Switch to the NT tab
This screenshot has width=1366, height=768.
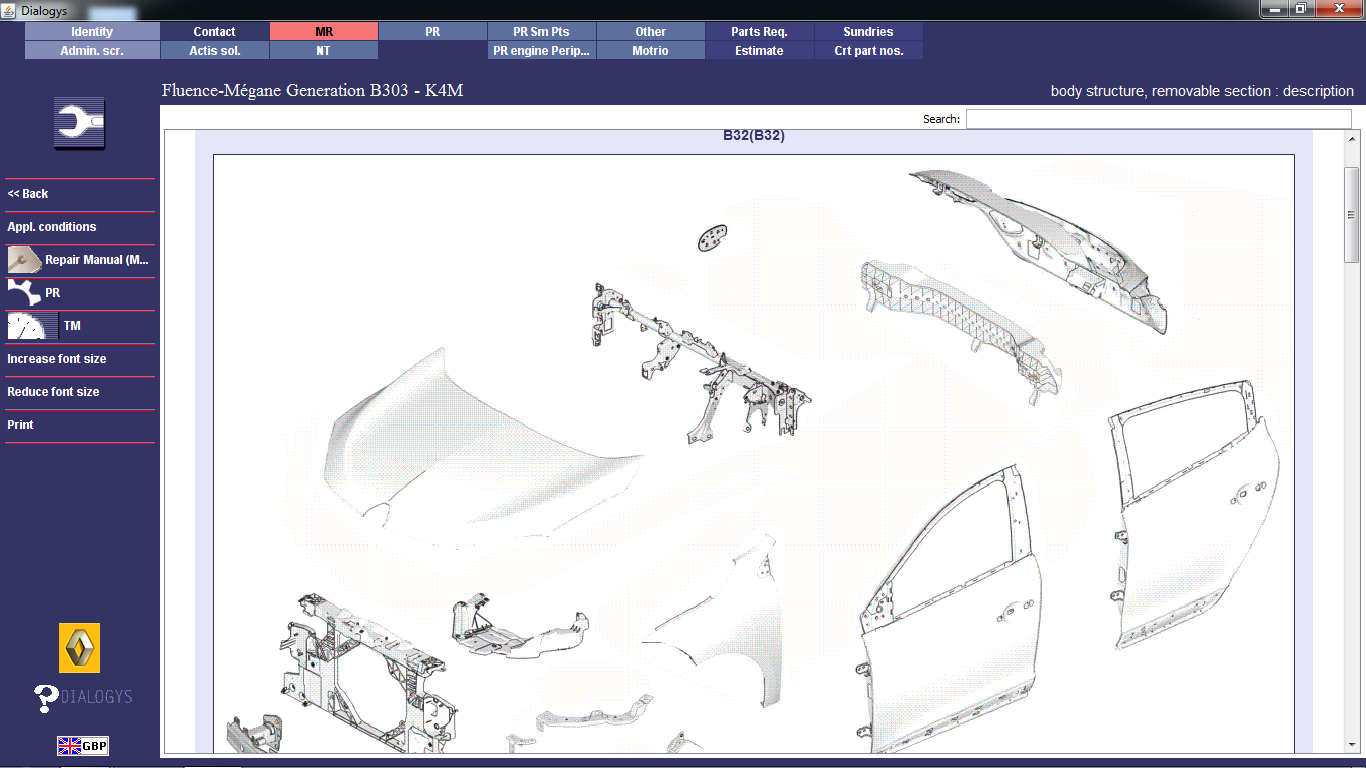pyautogui.click(x=324, y=51)
